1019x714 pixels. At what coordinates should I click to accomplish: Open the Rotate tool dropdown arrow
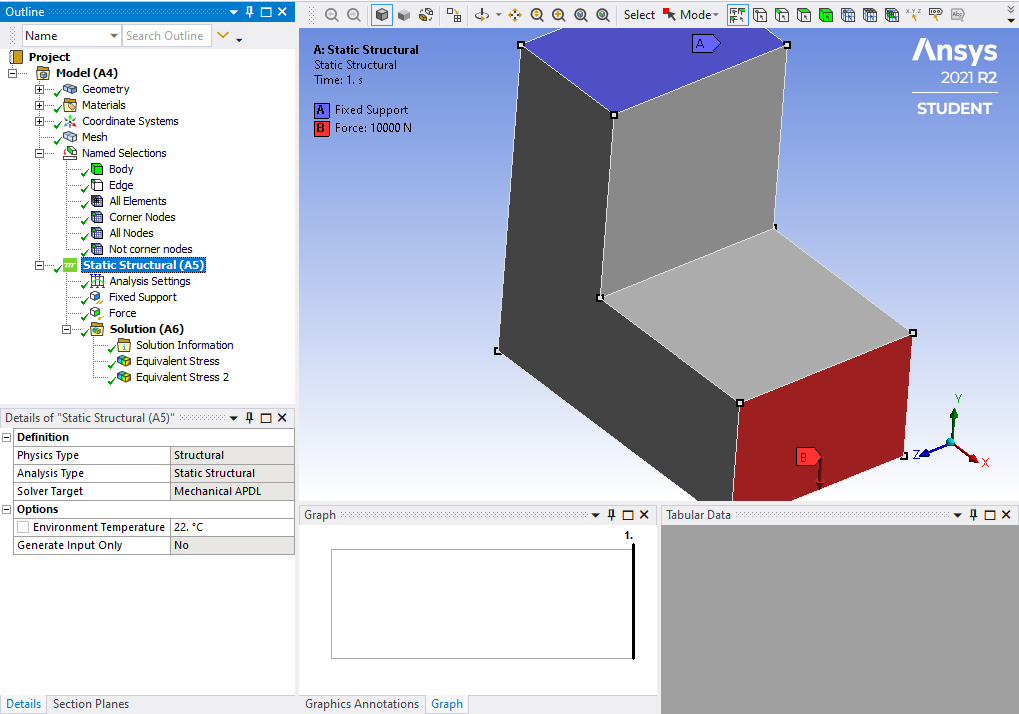click(498, 15)
